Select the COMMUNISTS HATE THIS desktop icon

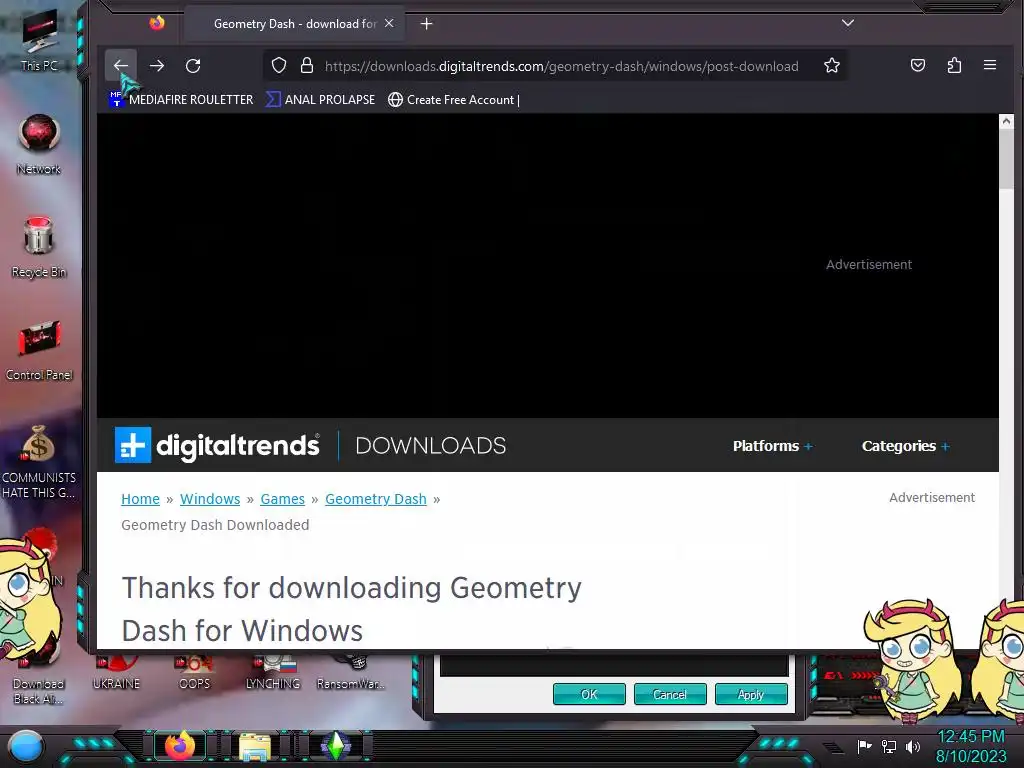(x=39, y=462)
